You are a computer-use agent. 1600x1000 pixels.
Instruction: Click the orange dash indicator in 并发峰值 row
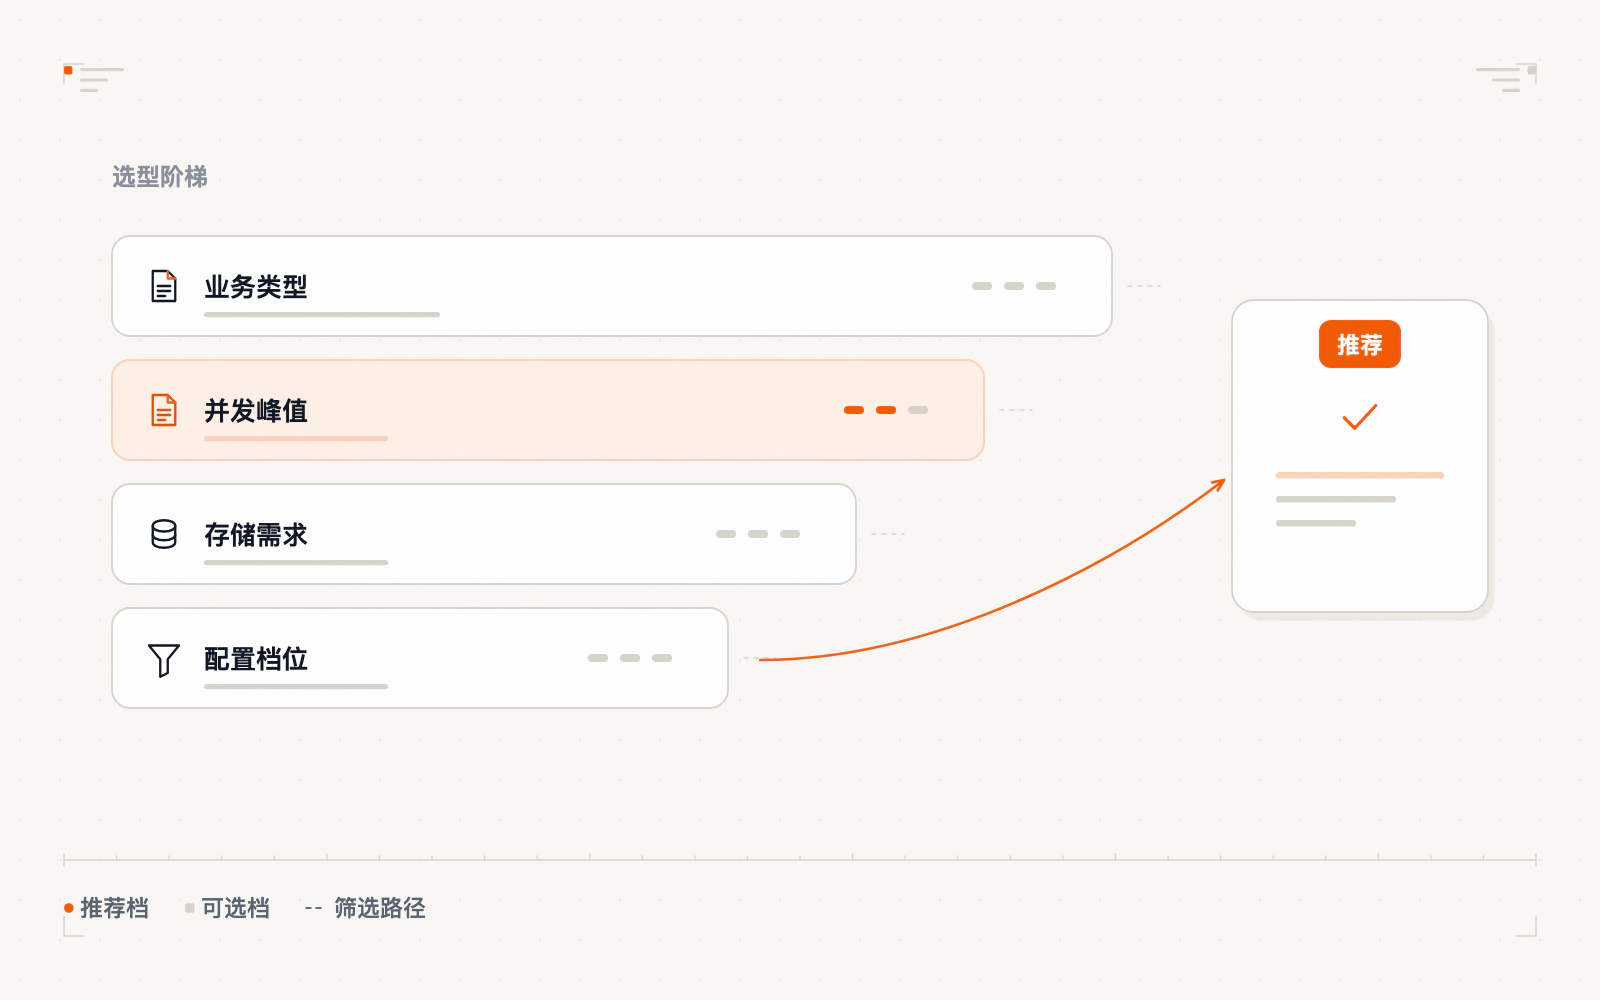(886, 410)
